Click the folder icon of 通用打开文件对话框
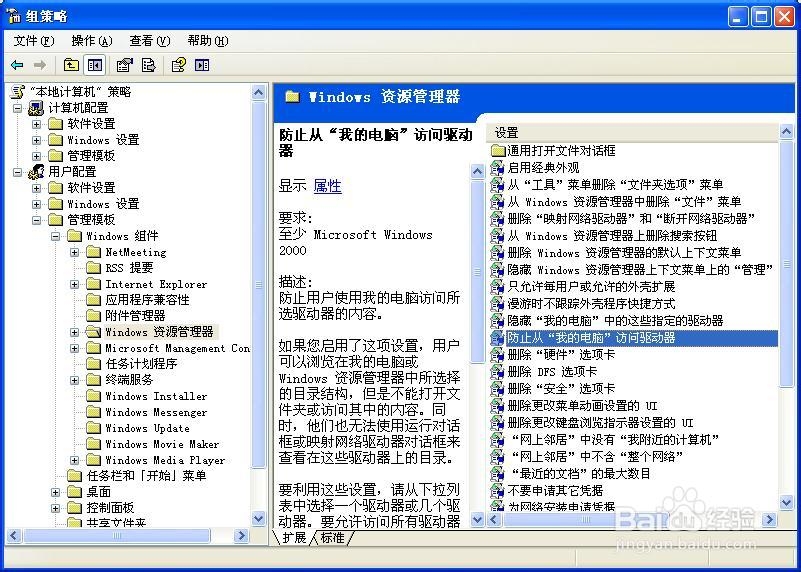801x572 pixels. tap(498, 151)
